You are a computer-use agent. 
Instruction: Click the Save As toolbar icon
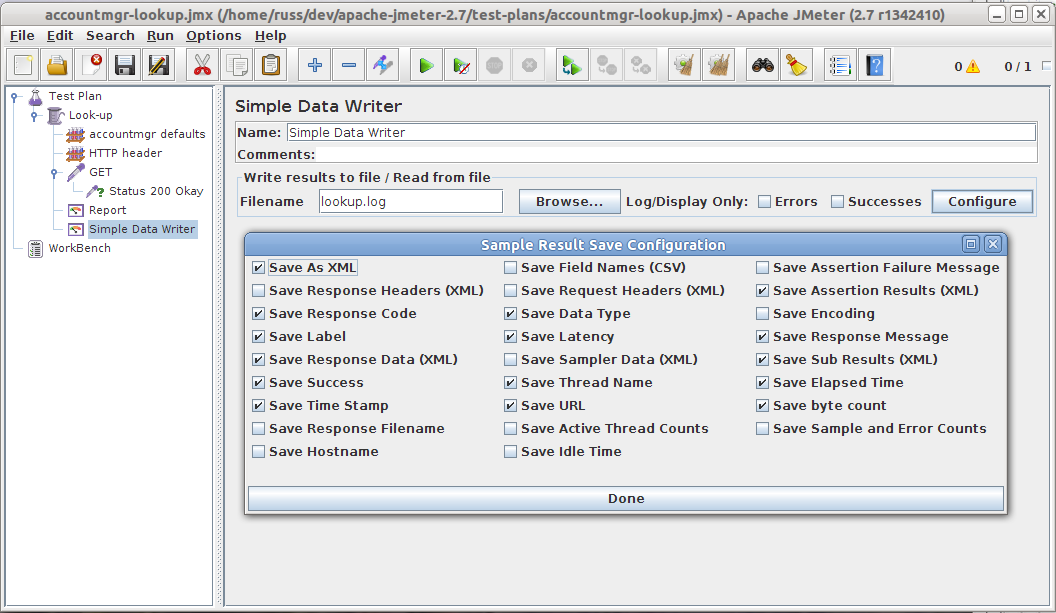pyautogui.click(x=158, y=65)
